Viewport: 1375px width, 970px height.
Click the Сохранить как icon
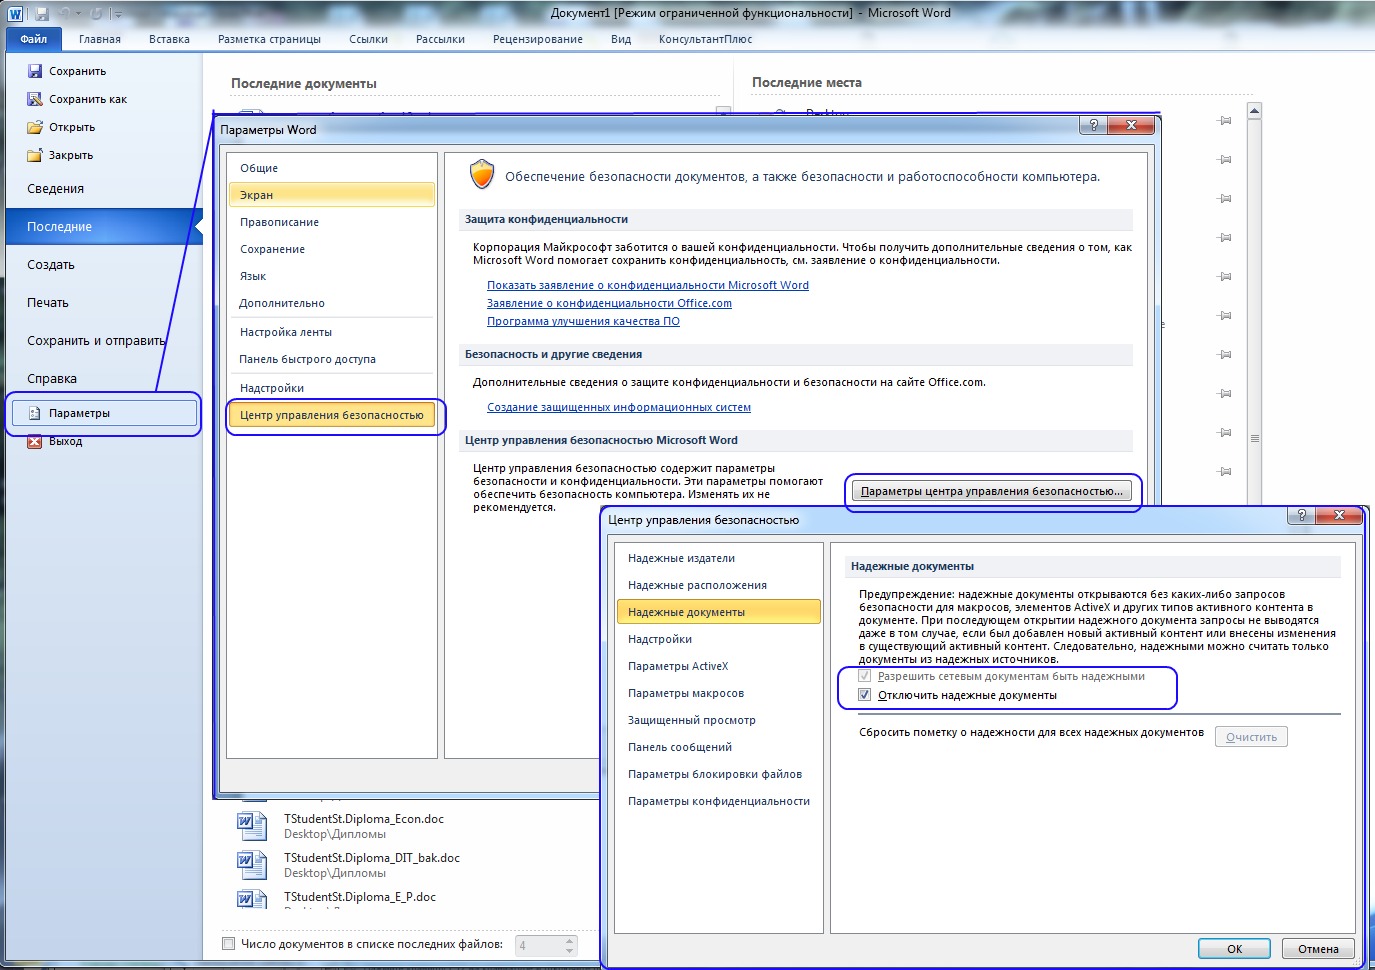tap(35, 99)
